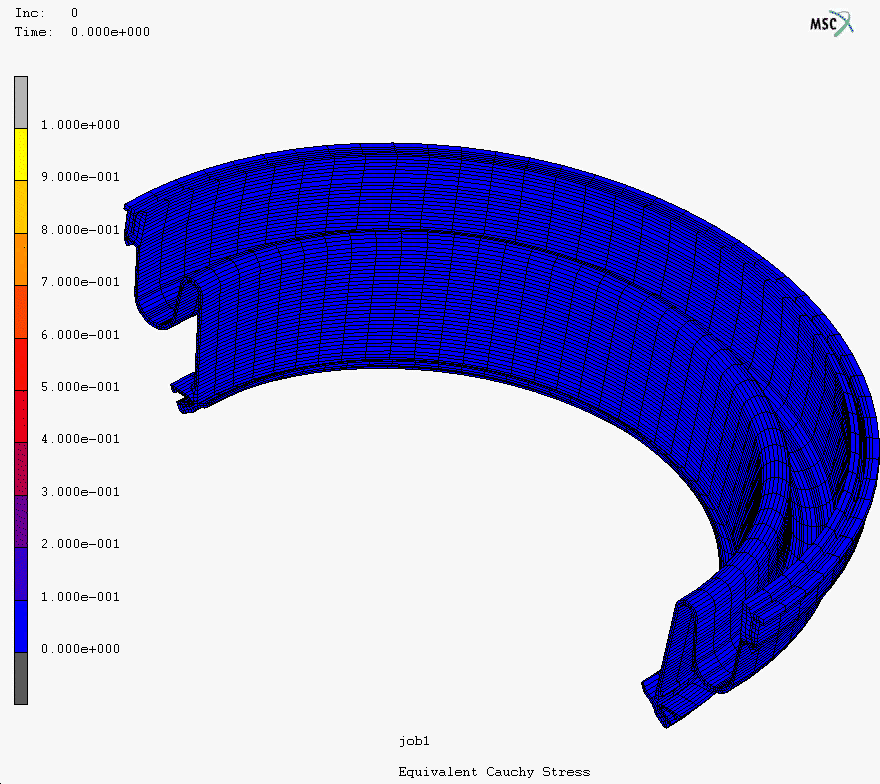The image size is (880, 784).
Task: Click the legend value 7.000e-001
Action: 80,282
